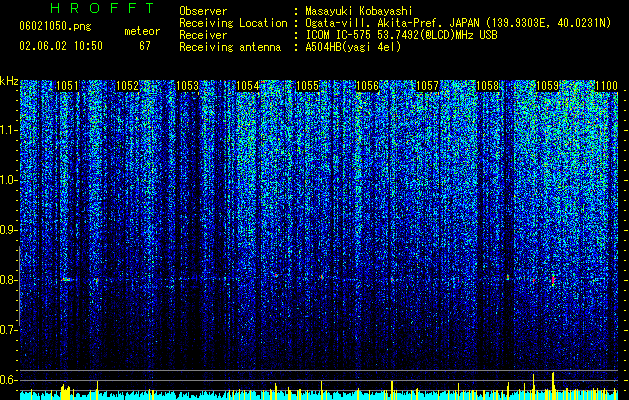Click the meteor echo just after 1051

click(x=67, y=279)
